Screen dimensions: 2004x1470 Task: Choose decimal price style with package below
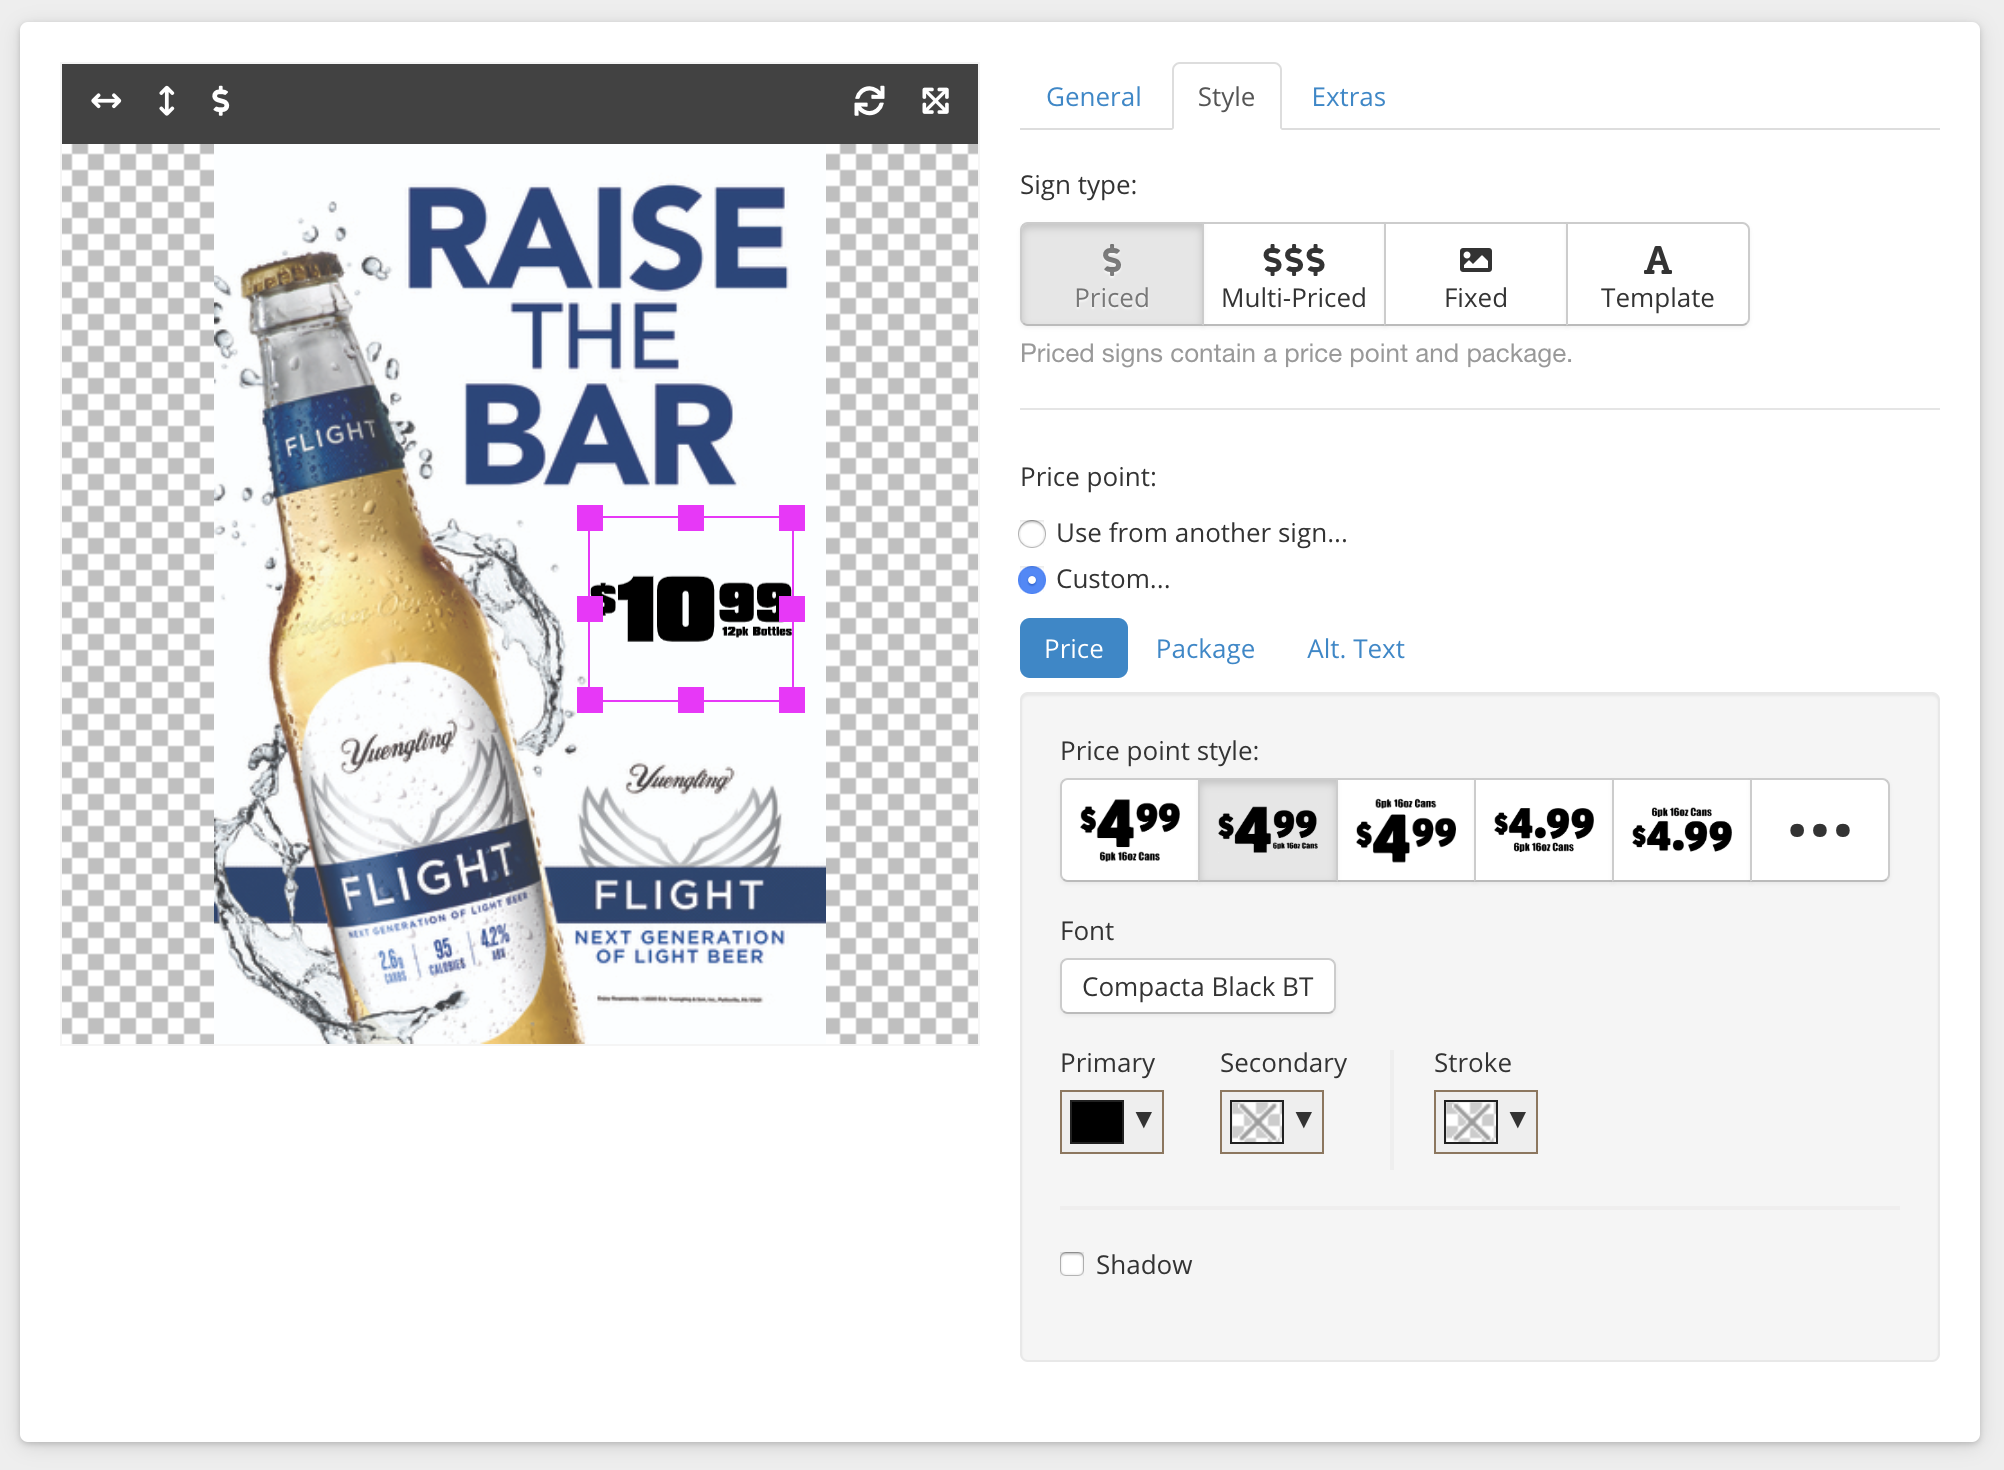coord(1544,830)
